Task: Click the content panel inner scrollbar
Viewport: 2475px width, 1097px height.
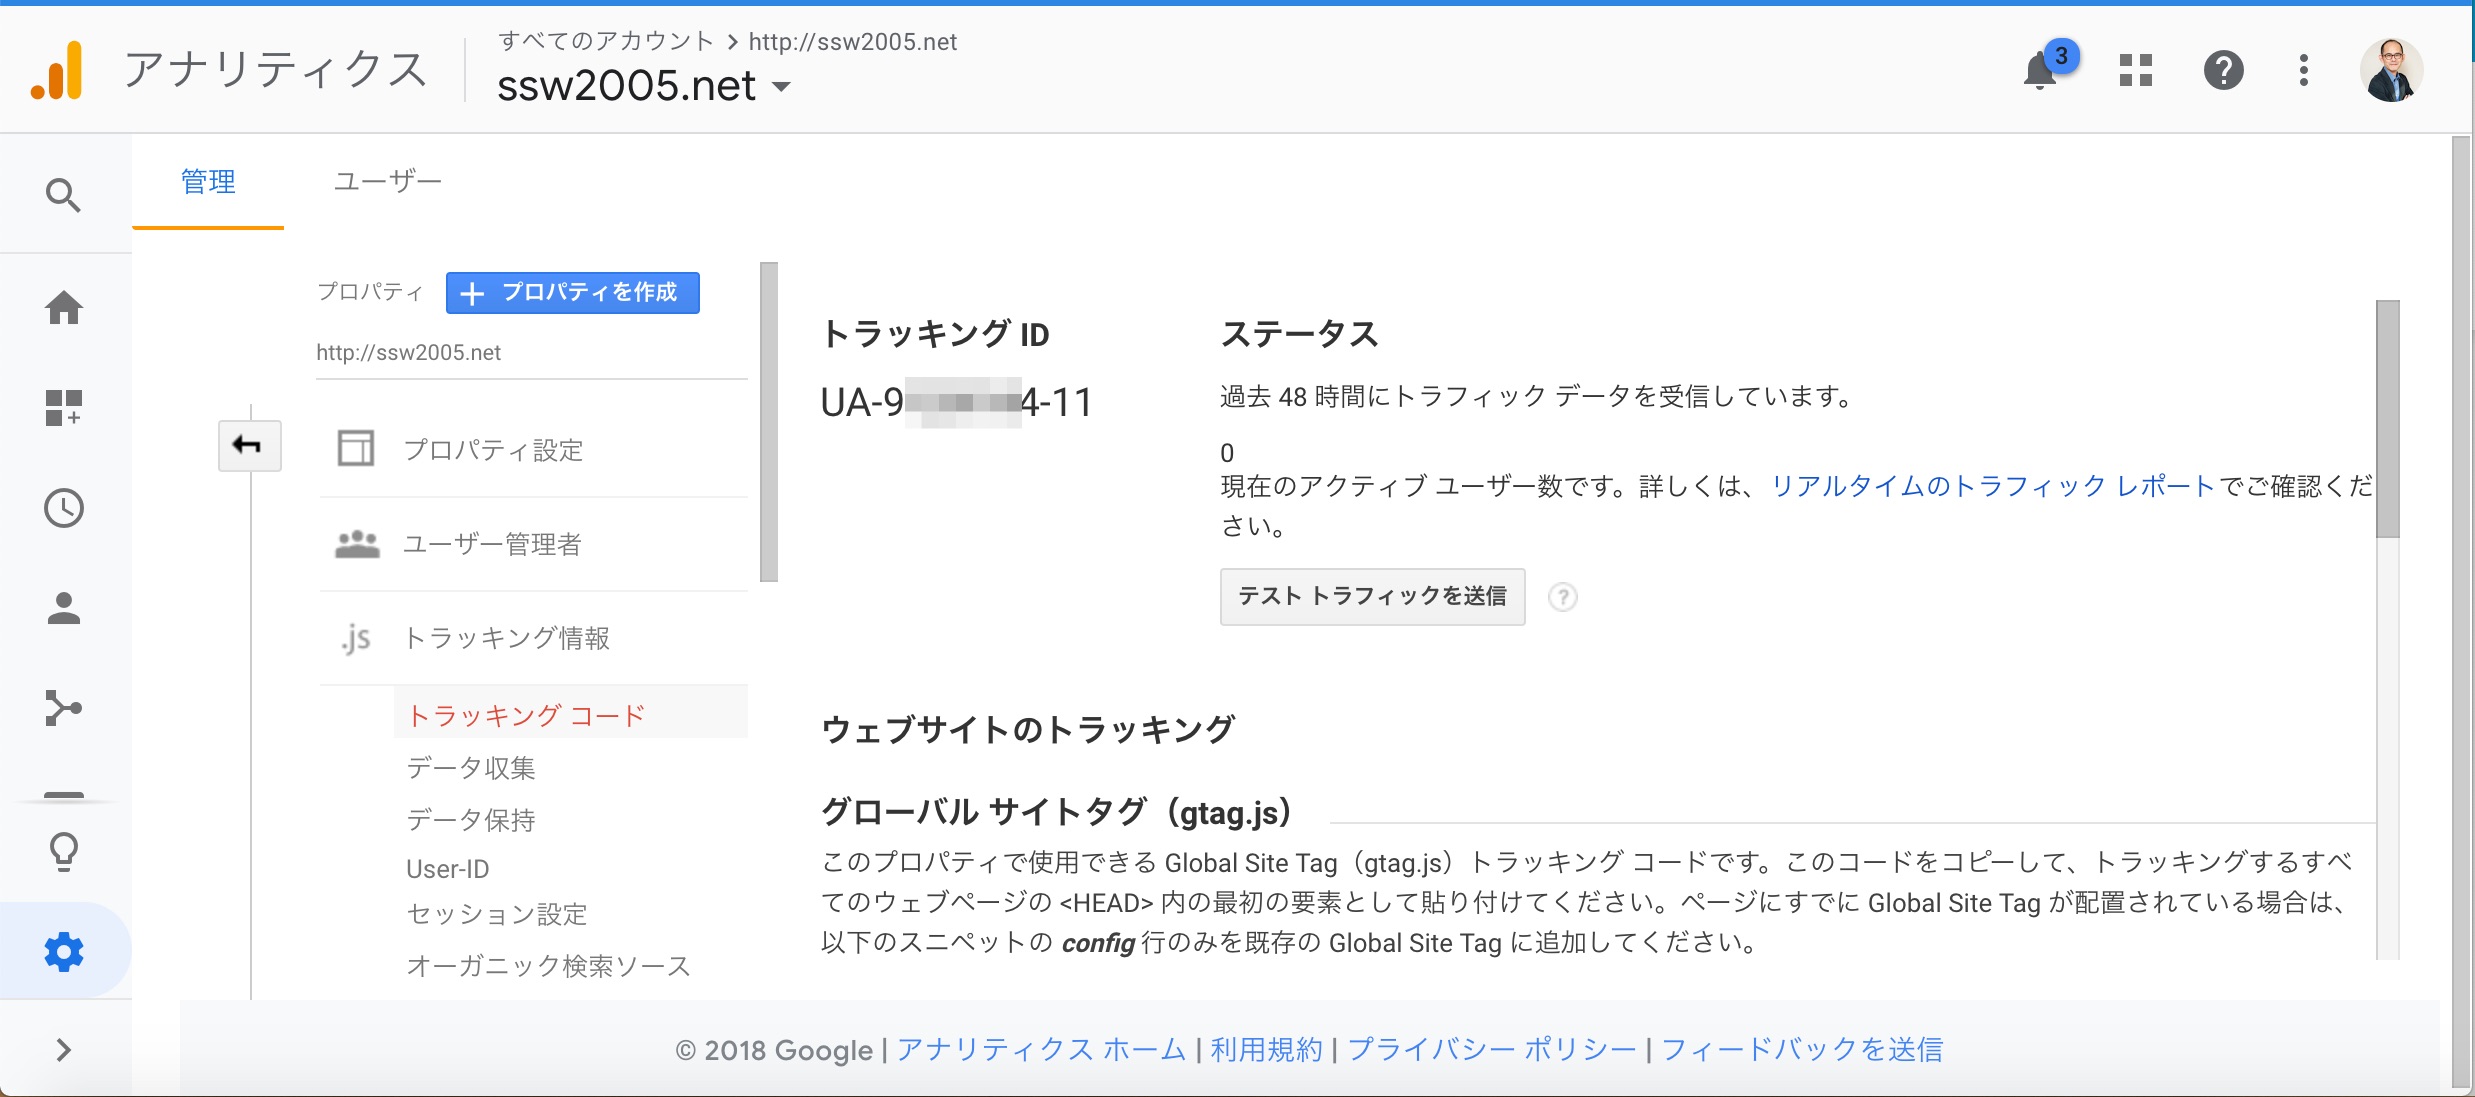Action: (2387, 418)
